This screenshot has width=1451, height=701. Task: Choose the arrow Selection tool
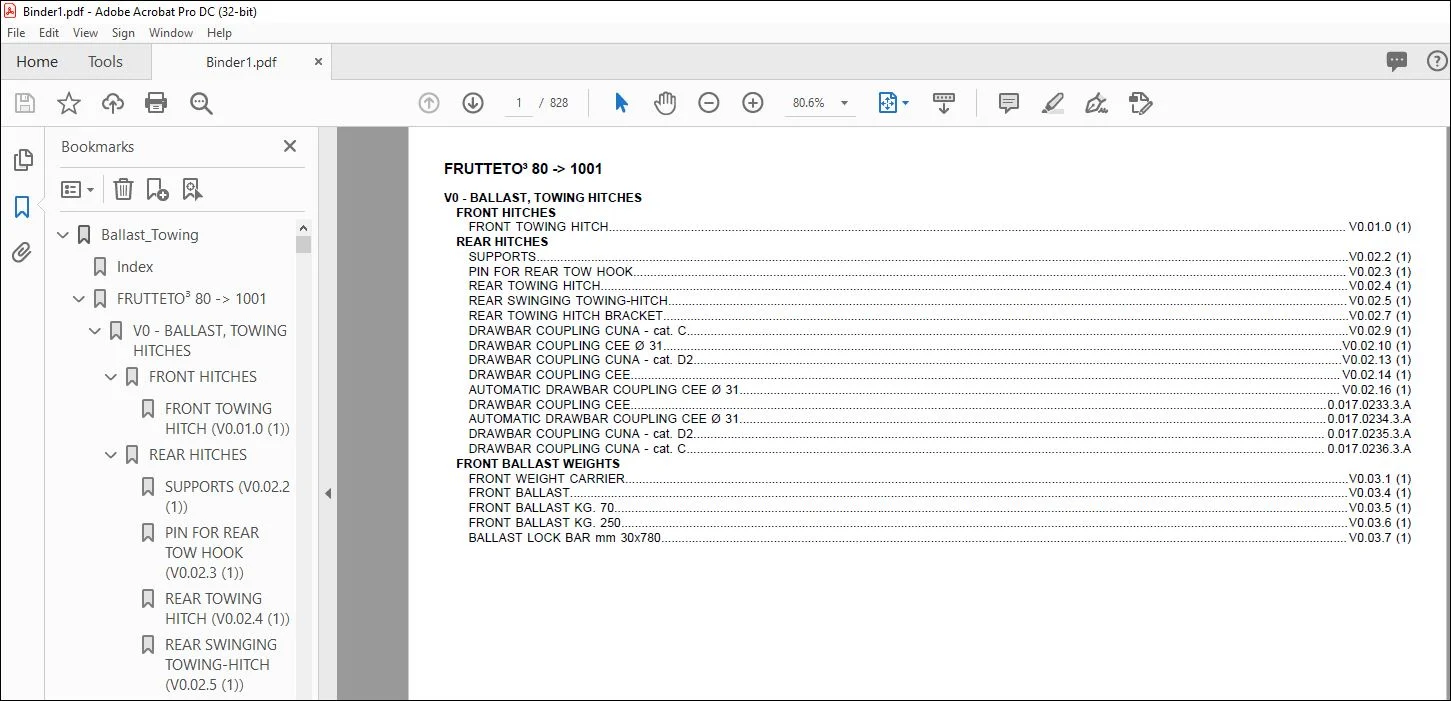621,103
